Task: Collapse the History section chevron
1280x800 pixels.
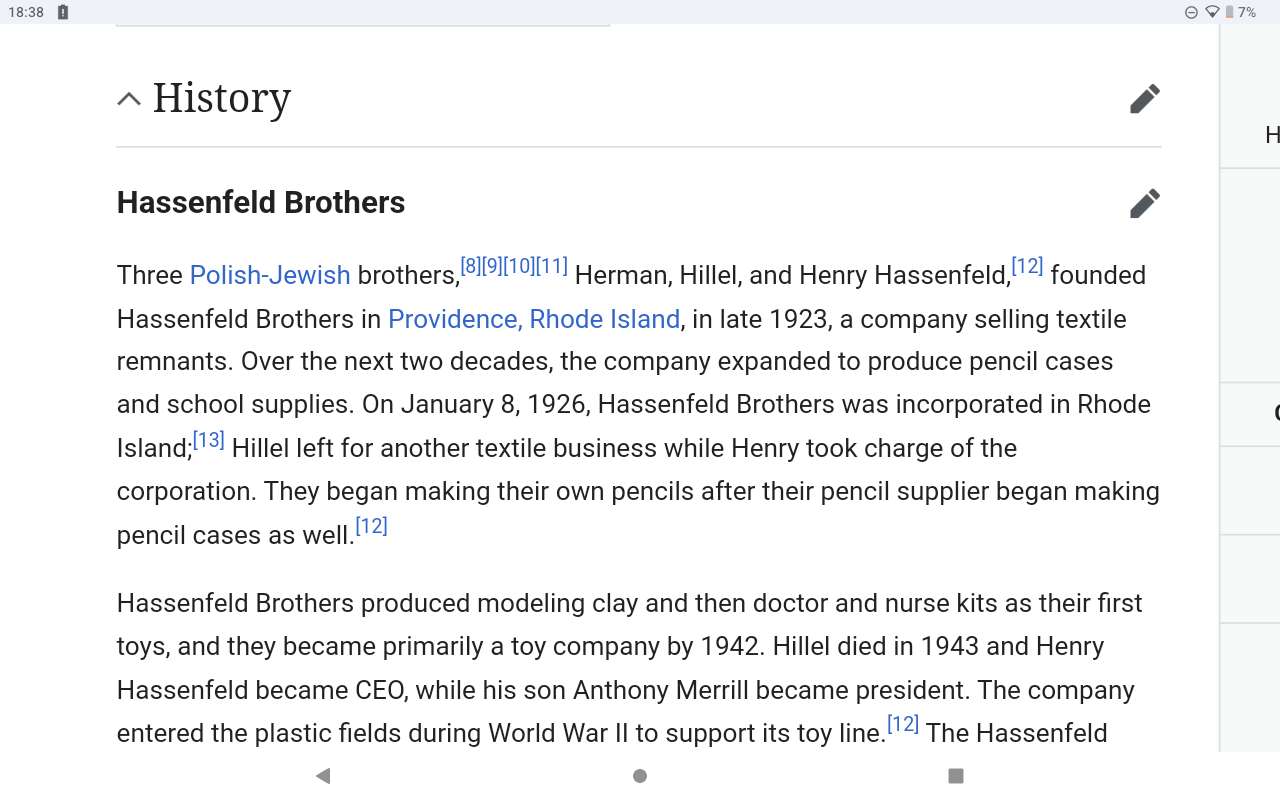Action: pos(129,98)
